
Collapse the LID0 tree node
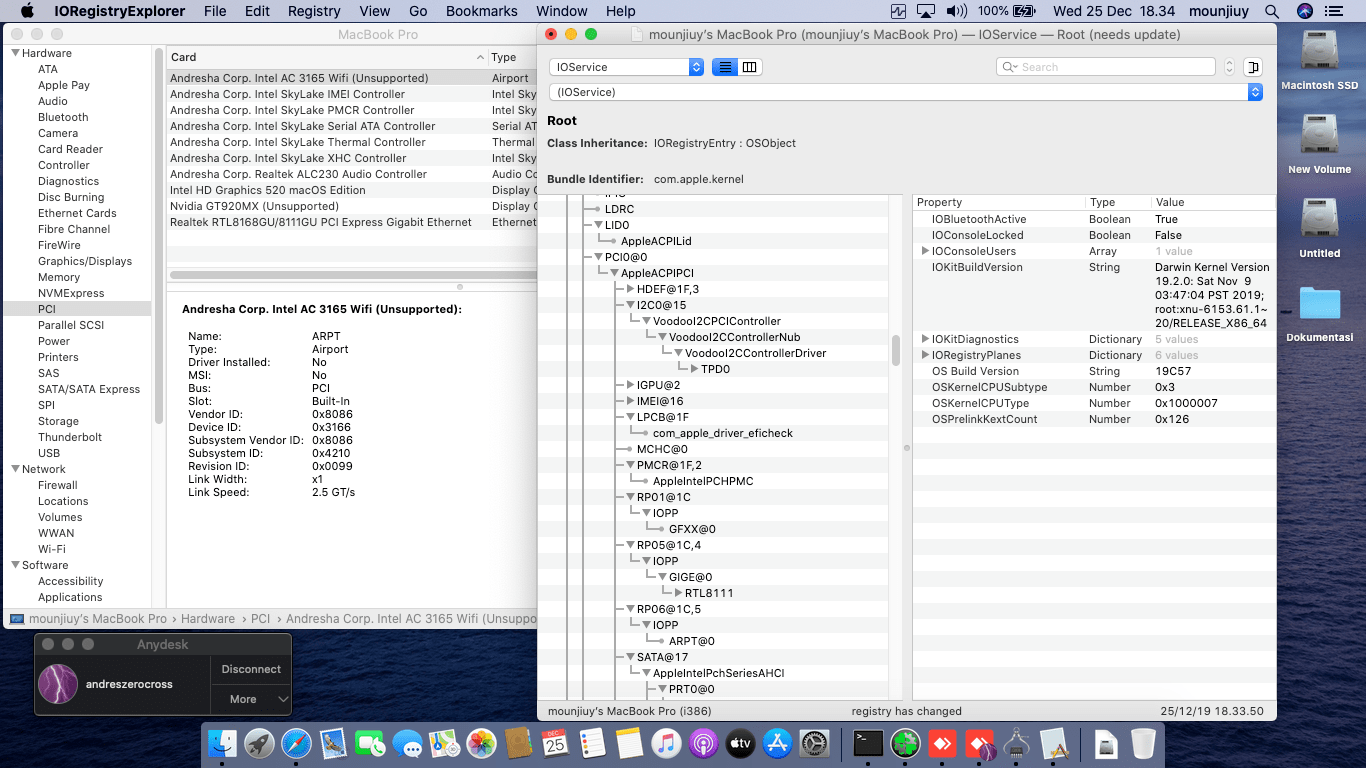[x=598, y=225]
